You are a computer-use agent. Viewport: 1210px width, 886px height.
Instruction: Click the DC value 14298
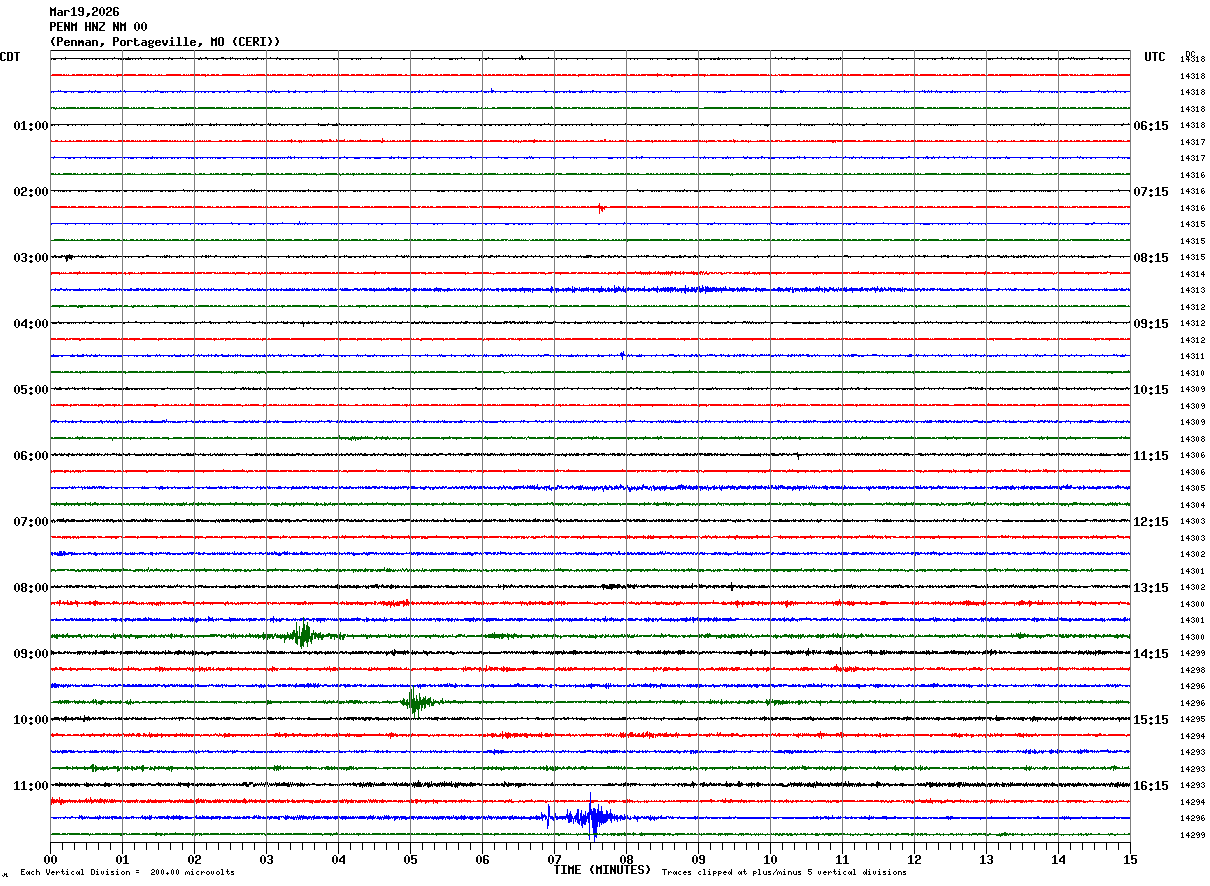tap(1192, 670)
